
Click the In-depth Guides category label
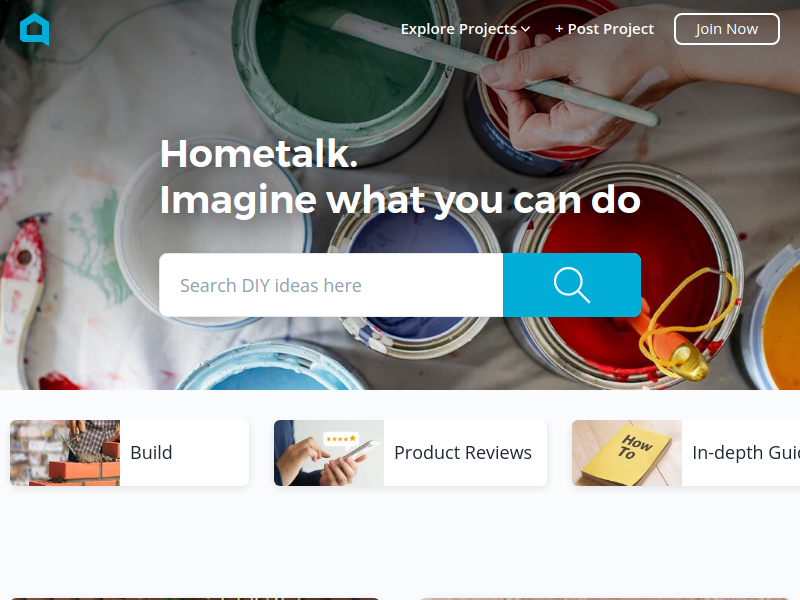pos(746,453)
